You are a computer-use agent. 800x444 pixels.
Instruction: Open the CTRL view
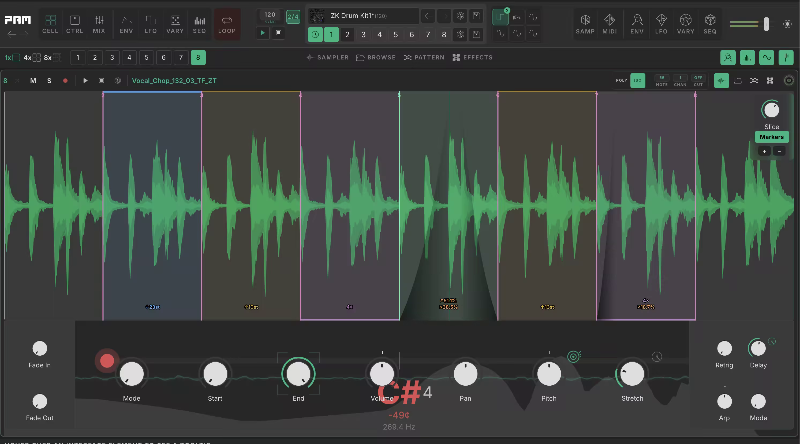click(x=74, y=23)
